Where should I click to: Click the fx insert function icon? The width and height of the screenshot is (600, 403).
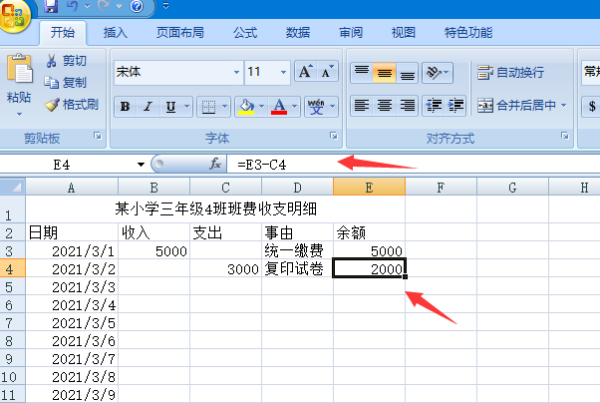pos(215,164)
